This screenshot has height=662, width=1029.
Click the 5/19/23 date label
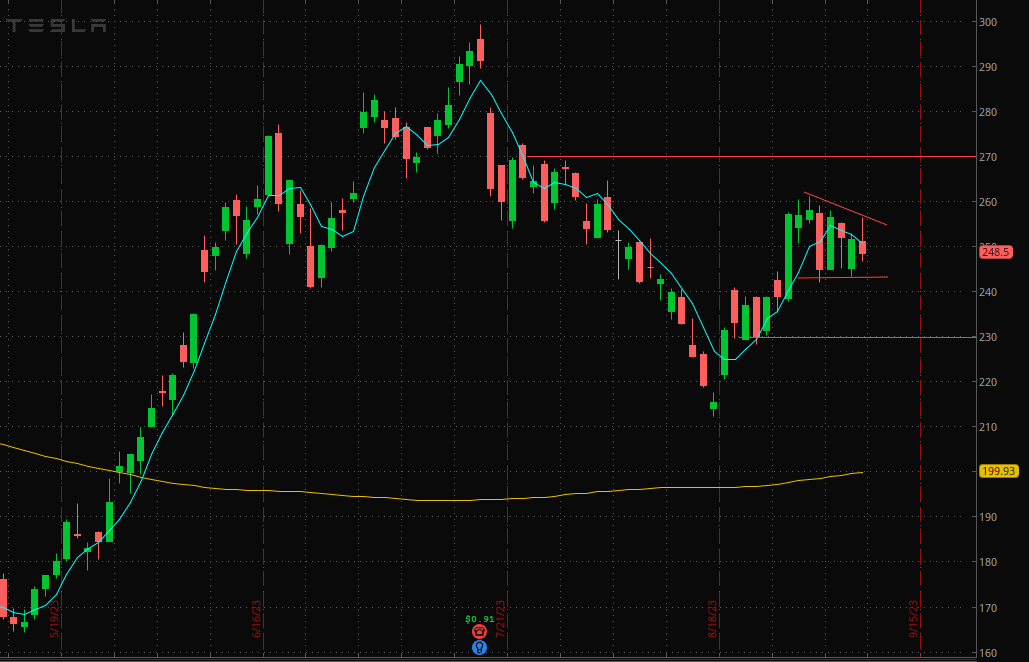(55, 618)
